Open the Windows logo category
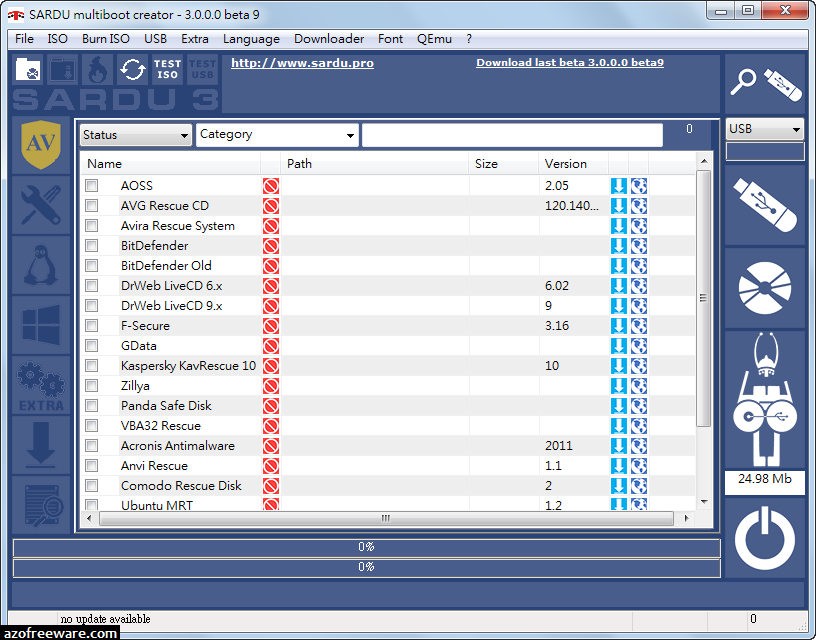 coord(41,325)
